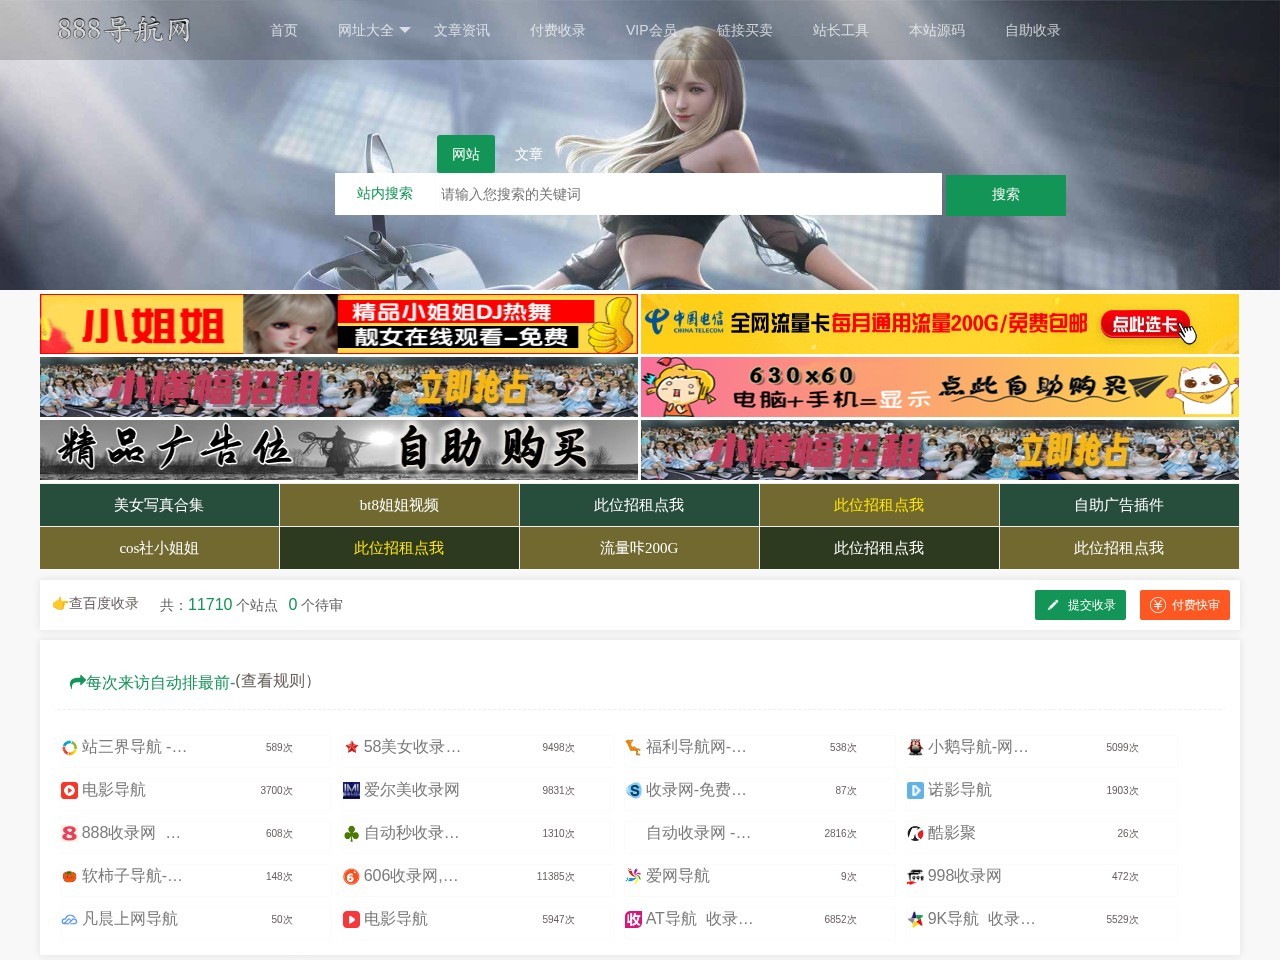Click the 查百度收录 thumbs-up link
The width and height of the screenshot is (1280, 960).
point(95,604)
